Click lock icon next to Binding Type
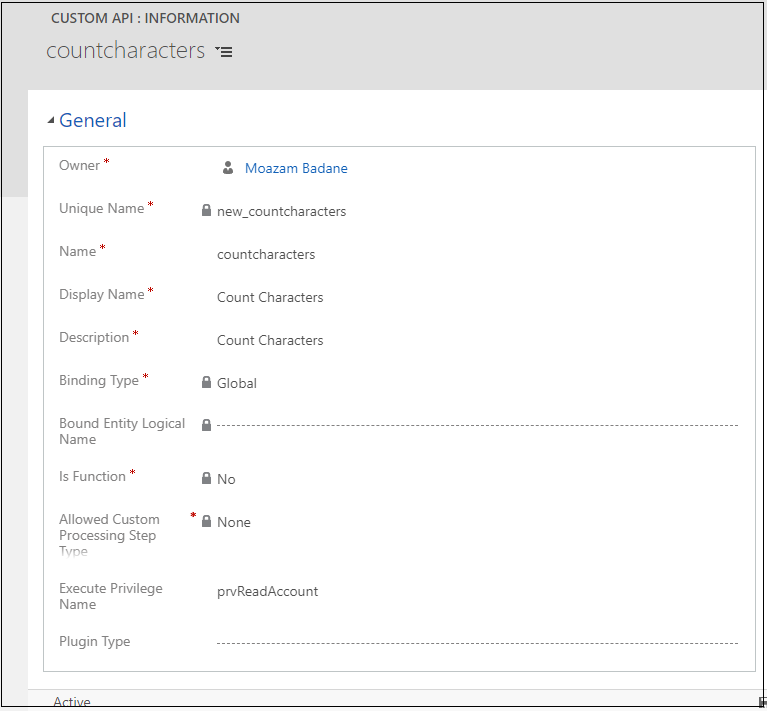Viewport: 767px width, 711px height. point(206,382)
